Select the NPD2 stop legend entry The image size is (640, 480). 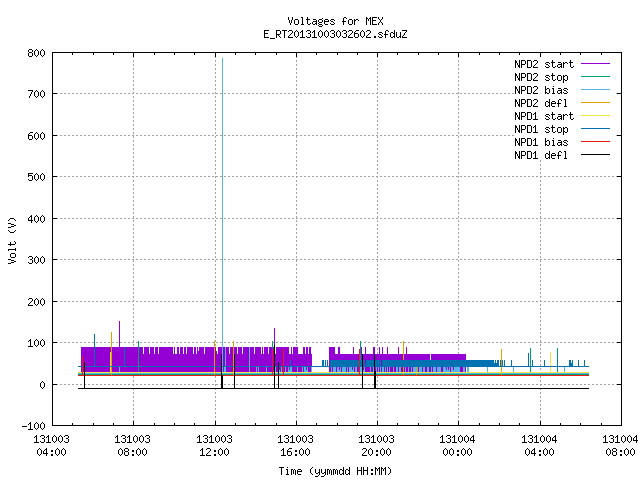(541, 77)
